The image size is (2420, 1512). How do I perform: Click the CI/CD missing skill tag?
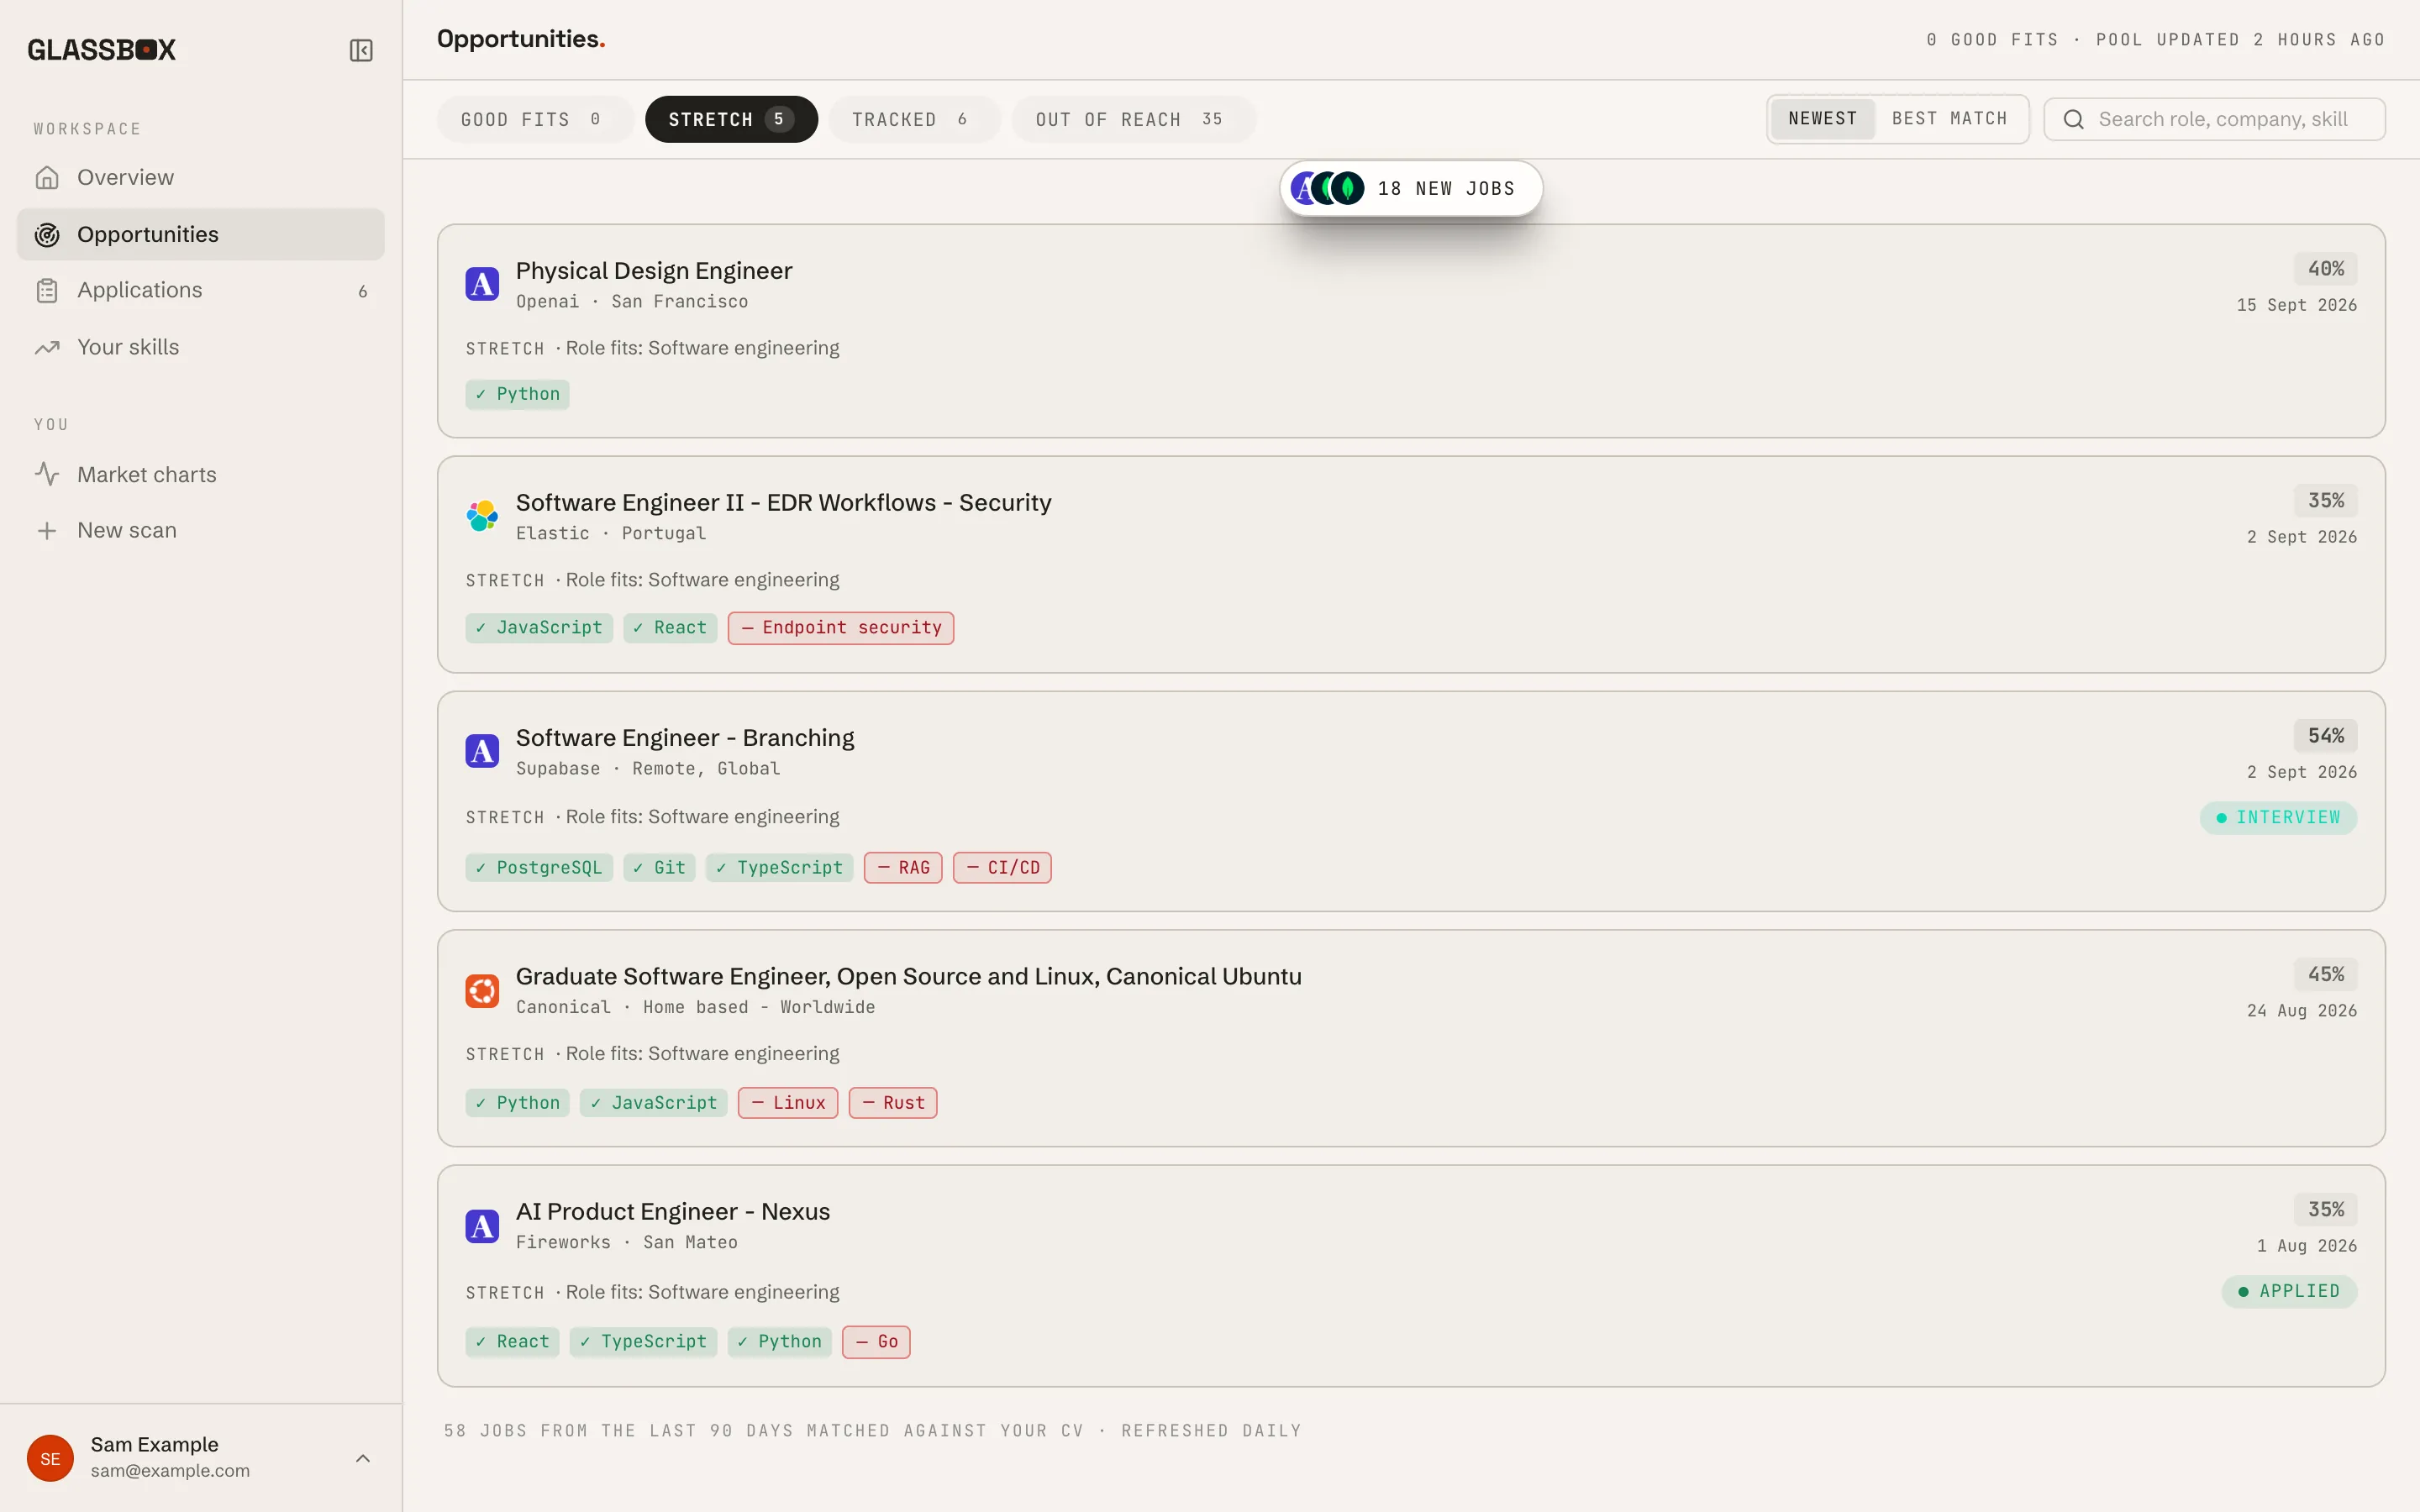point(1001,867)
